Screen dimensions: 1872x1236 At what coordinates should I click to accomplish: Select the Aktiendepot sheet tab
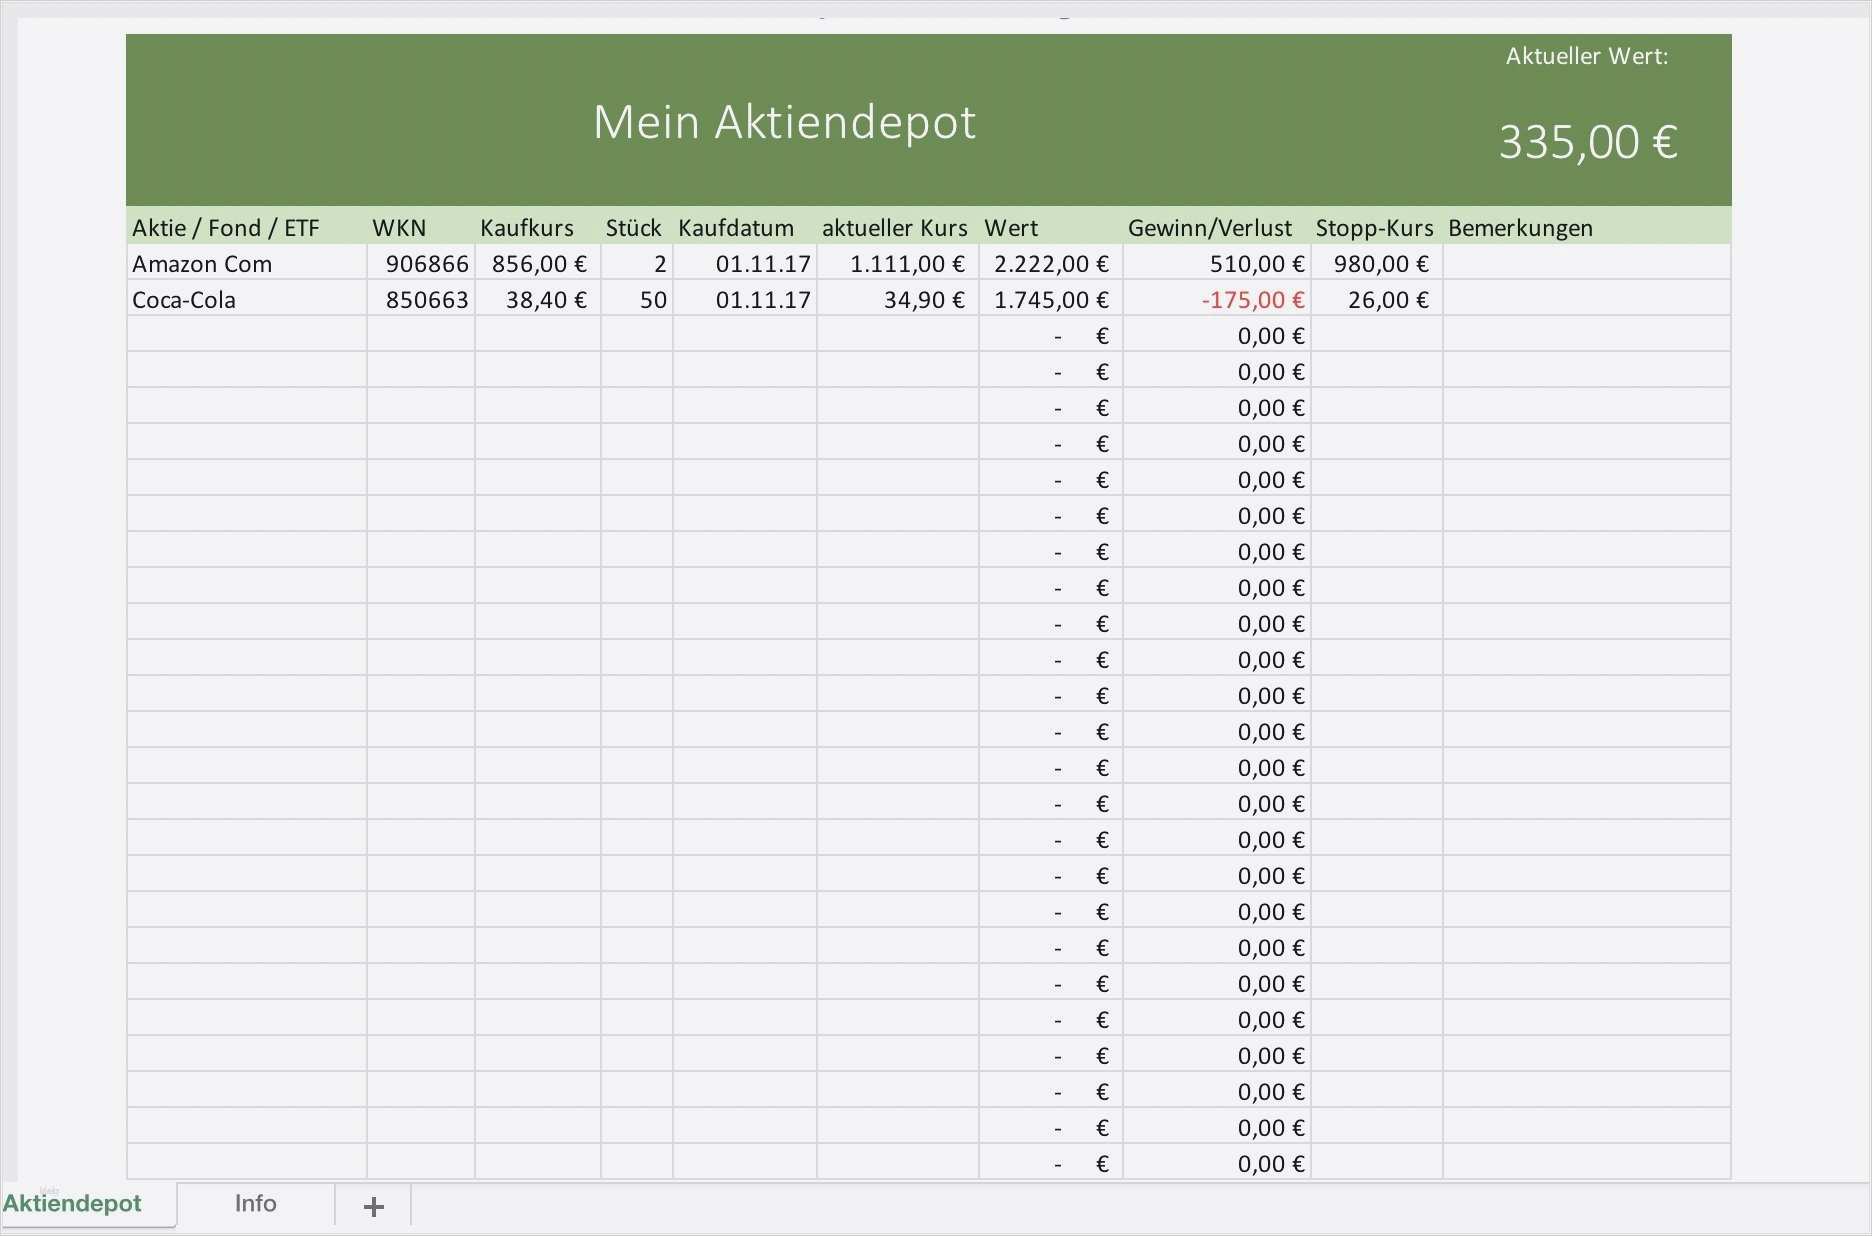point(72,1204)
